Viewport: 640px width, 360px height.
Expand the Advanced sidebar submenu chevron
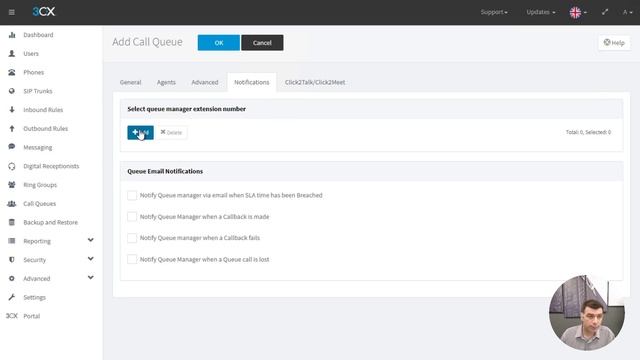pyautogui.click(x=91, y=278)
